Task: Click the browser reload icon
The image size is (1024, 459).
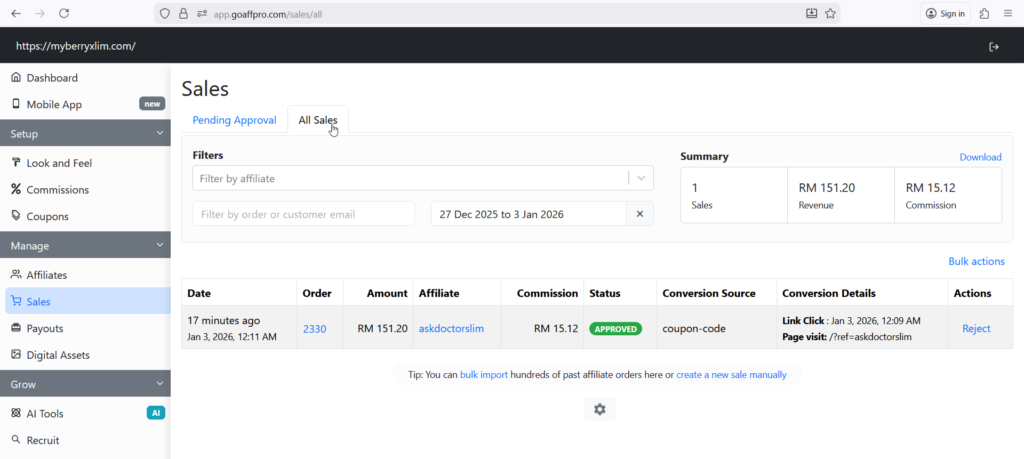Action: point(64,13)
